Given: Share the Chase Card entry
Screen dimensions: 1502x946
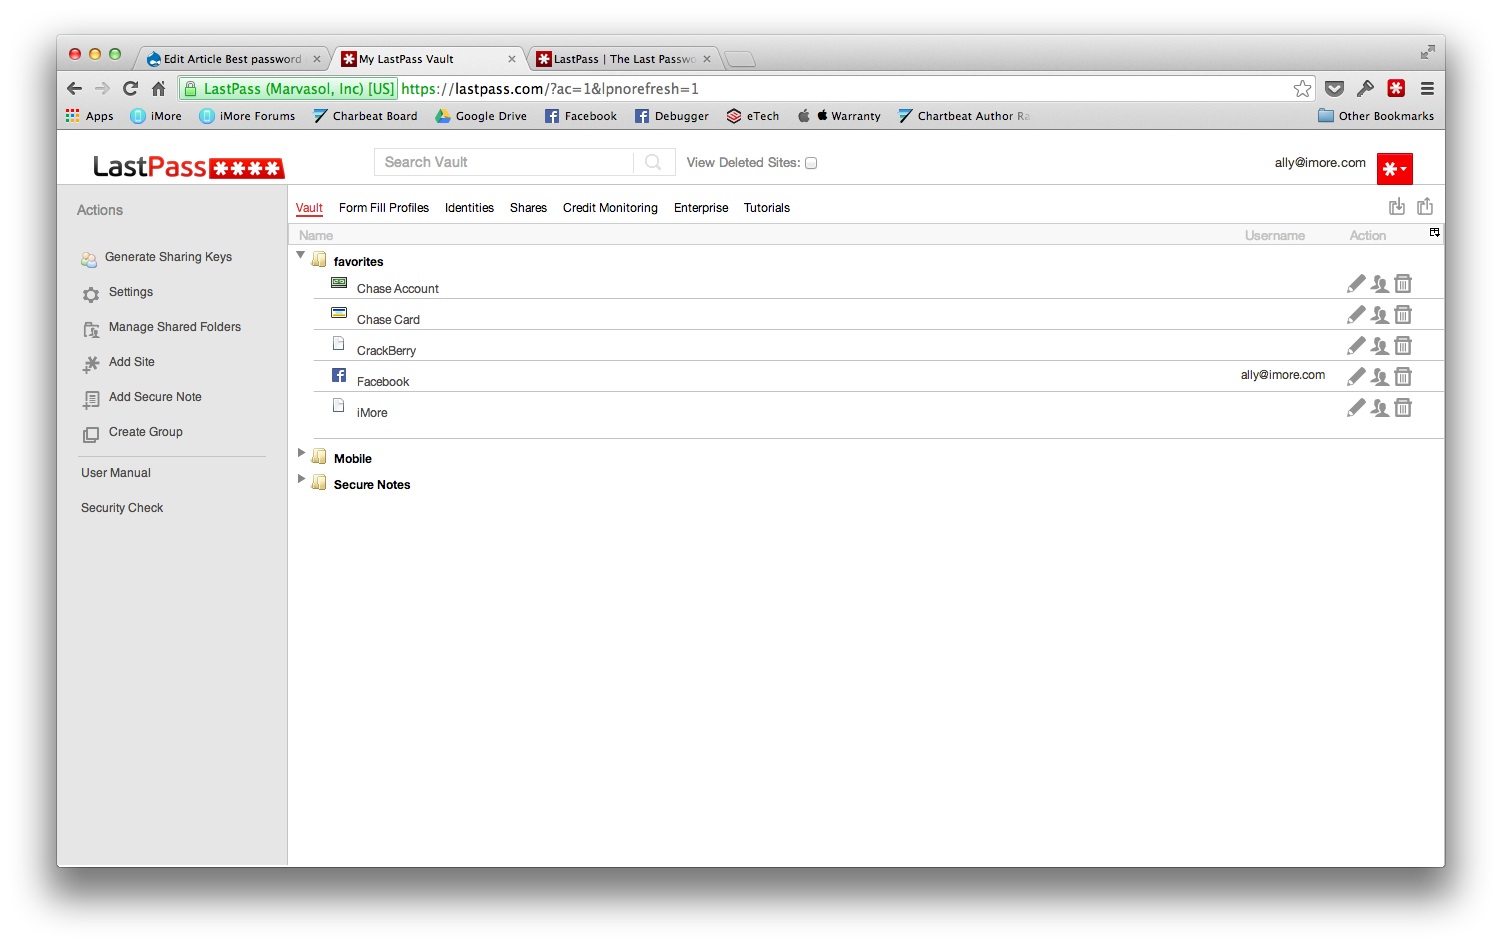Looking at the screenshot, I should point(1380,315).
